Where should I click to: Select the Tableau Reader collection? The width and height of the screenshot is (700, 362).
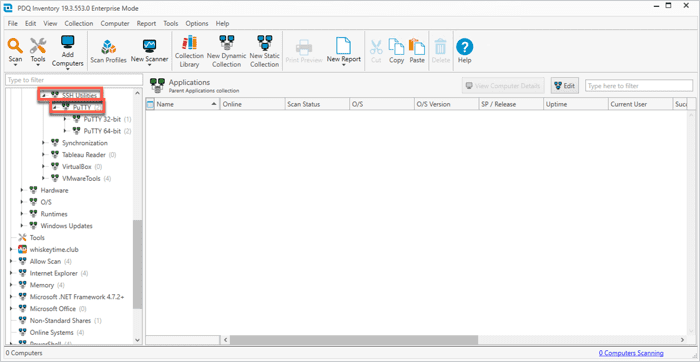pos(84,155)
